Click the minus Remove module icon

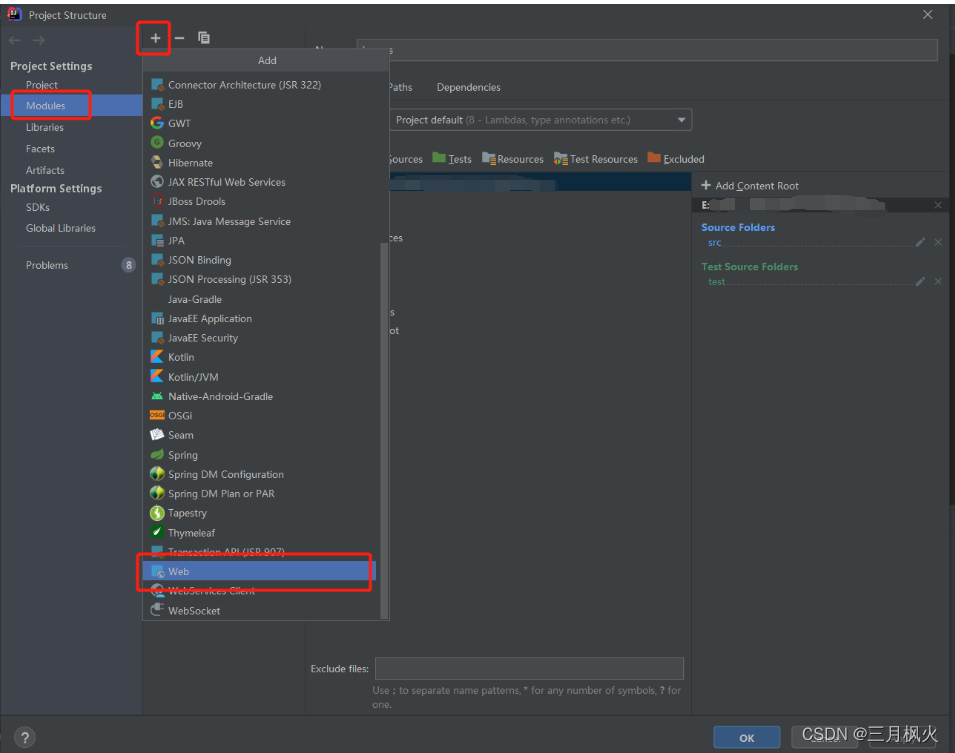[180, 38]
